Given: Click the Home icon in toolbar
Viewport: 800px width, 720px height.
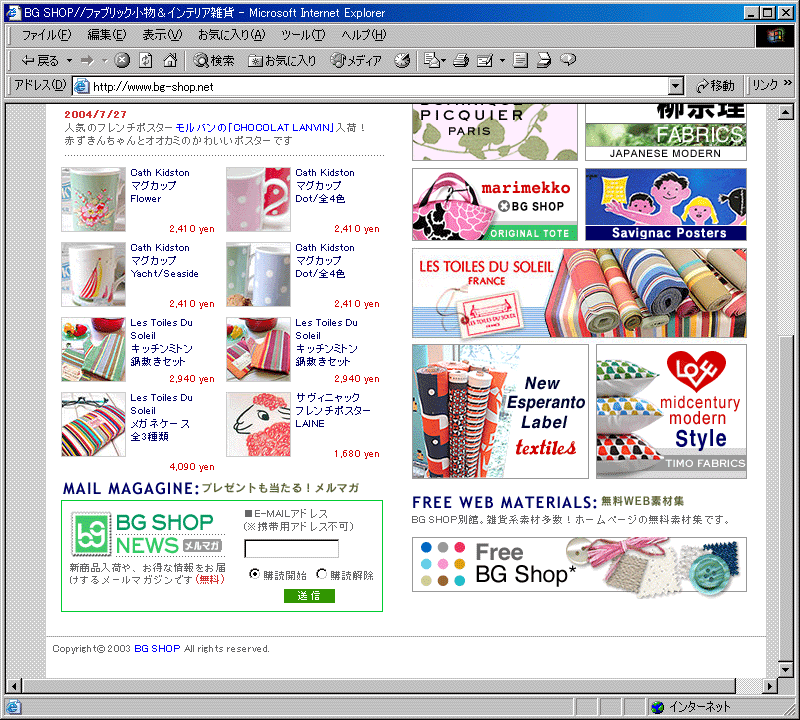Looking at the screenshot, I should pos(169,60).
